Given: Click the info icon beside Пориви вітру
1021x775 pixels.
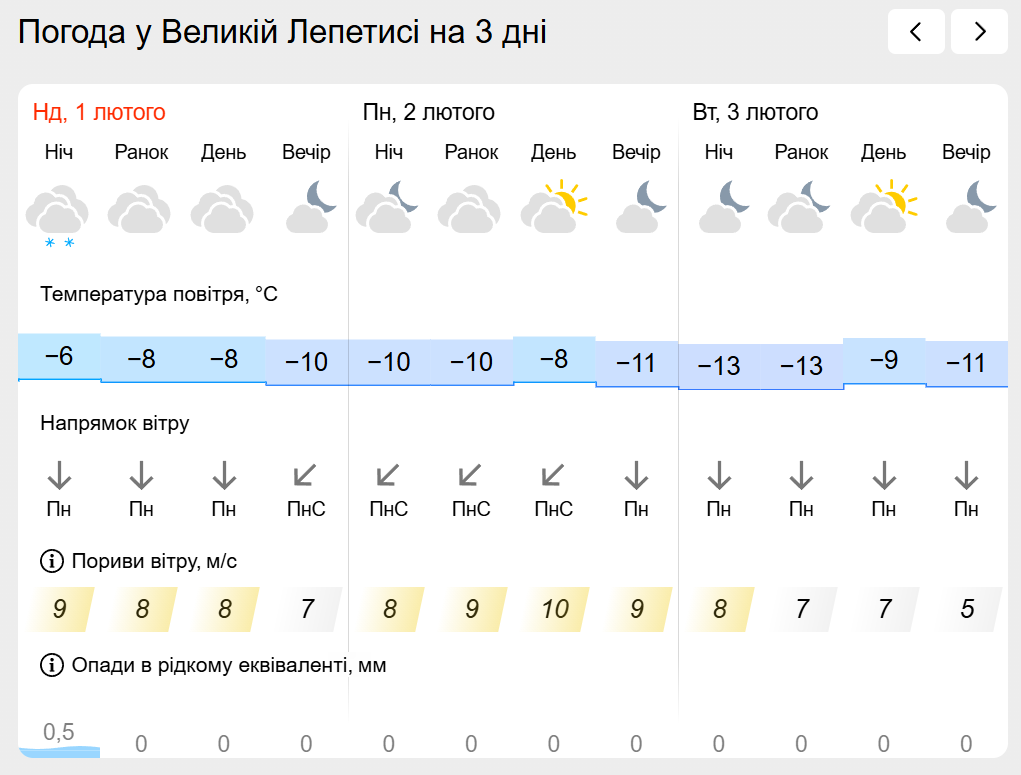Looking at the screenshot, I should tap(51, 561).
